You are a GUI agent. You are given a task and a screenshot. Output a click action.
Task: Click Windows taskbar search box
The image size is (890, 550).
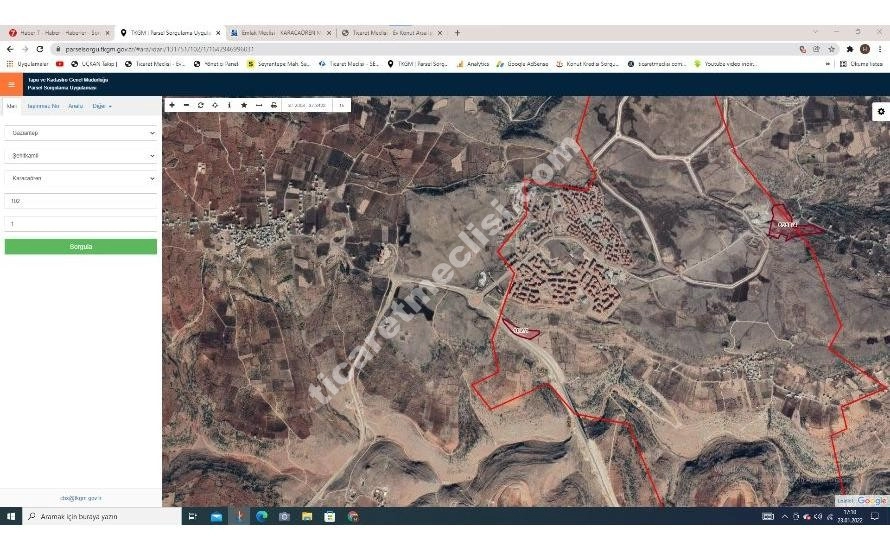click(102, 516)
